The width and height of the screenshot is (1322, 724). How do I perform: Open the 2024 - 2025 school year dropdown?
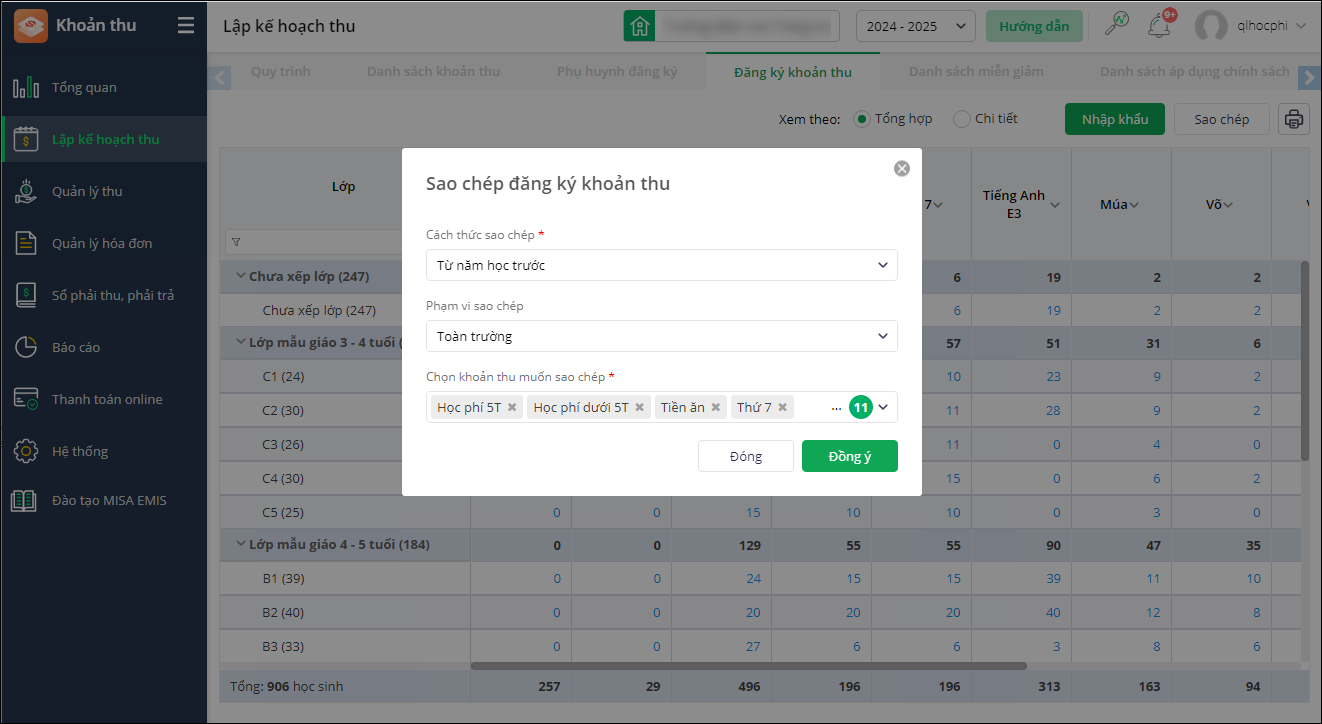pyautogui.click(x=915, y=26)
